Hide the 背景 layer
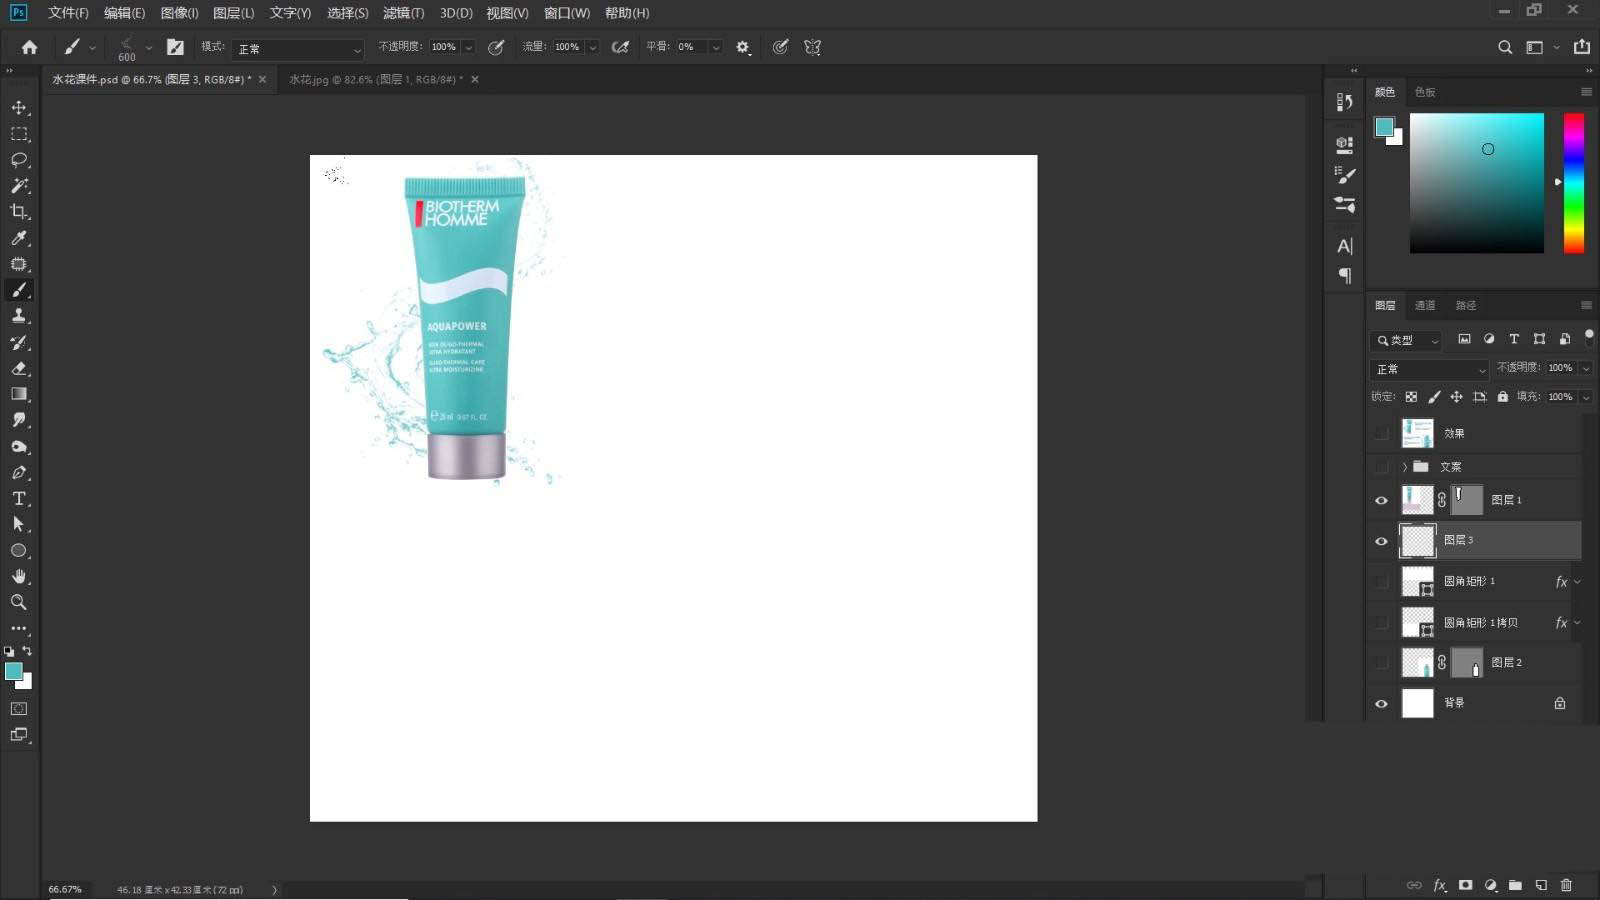Screen dimensions: 1600x900 (x=1381, y=704)
